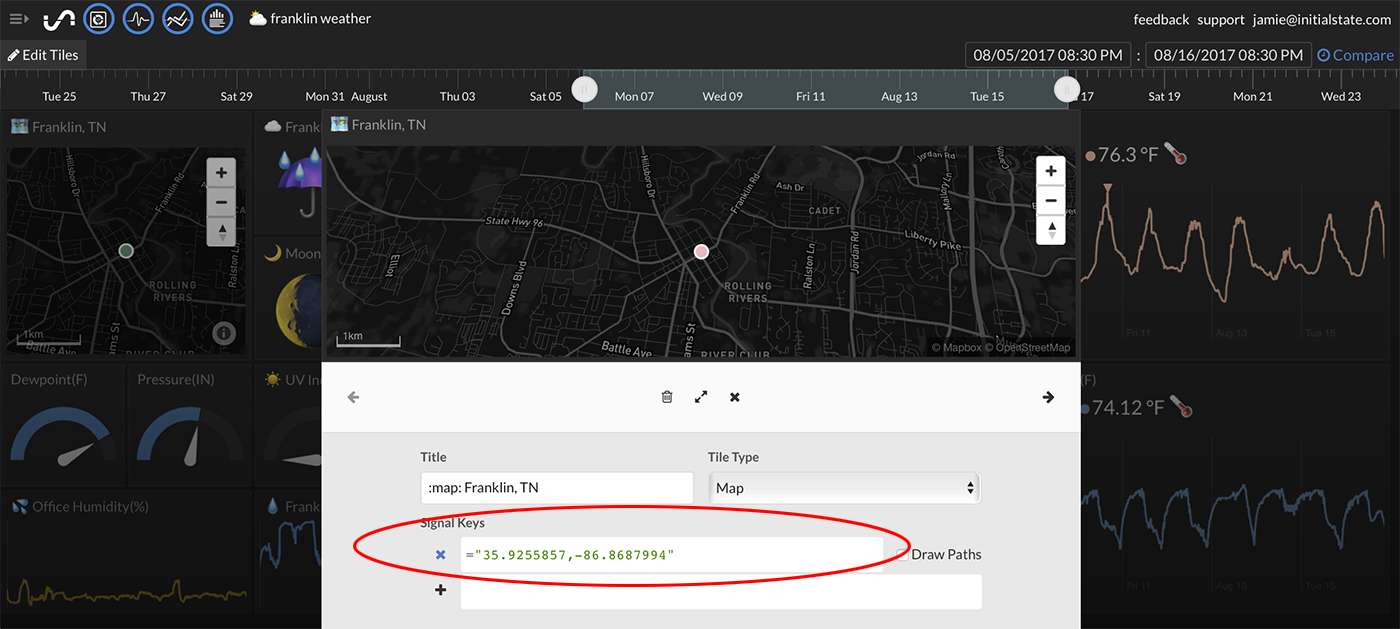The height and width of the screenshot is (629, 1400).
Task: Click the Compare link
Action: (x=1355, y=55)
